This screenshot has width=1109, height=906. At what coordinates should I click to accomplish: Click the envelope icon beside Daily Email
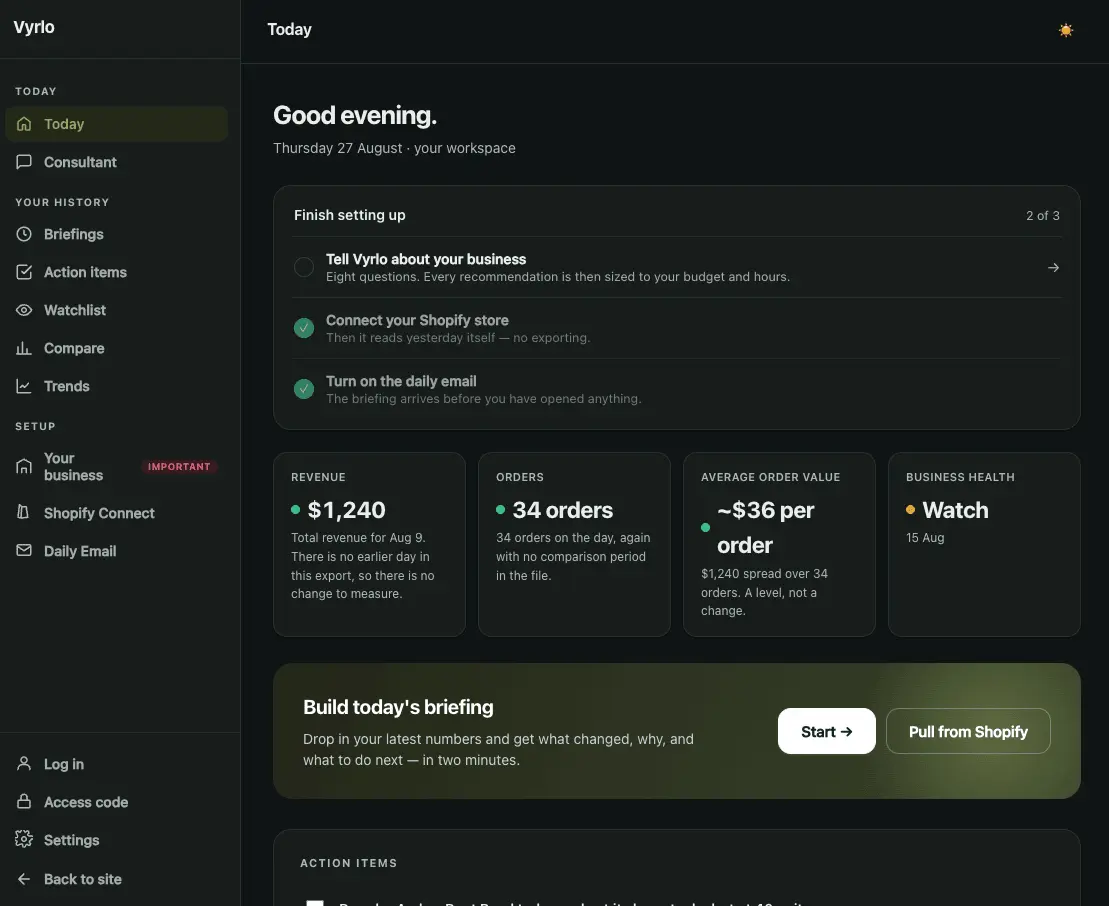click(x=24, y=550)
